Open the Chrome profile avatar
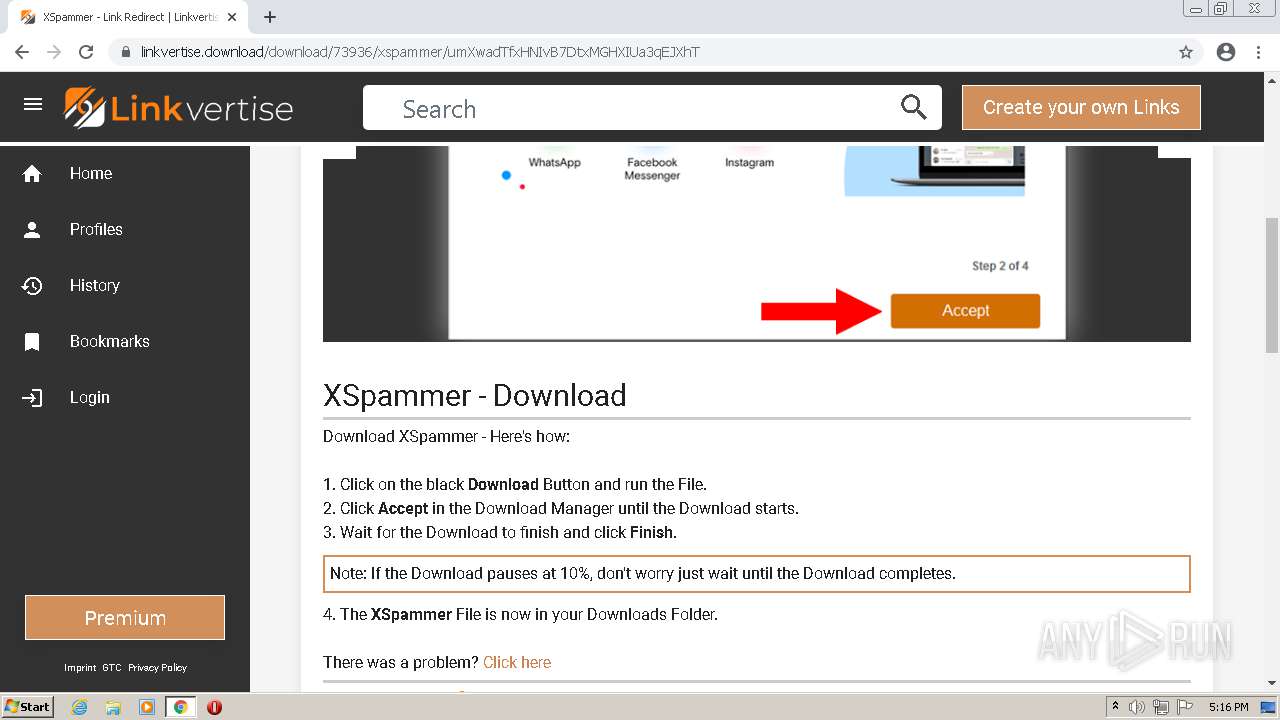This screenshot has height=720, width=1280. (x=1226, y=52)
